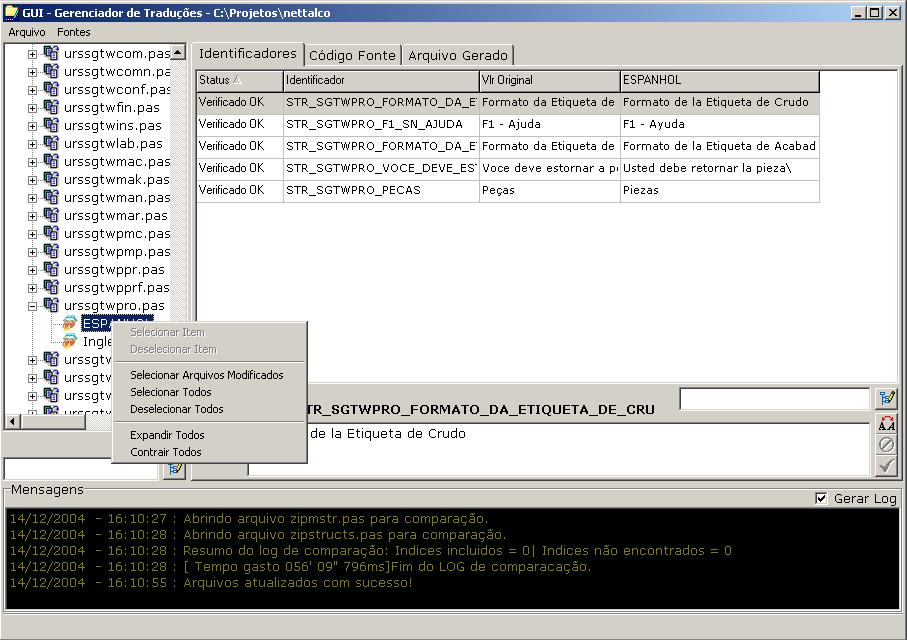
Task: Click the application icon in the title bar
Action: [12, 12]
